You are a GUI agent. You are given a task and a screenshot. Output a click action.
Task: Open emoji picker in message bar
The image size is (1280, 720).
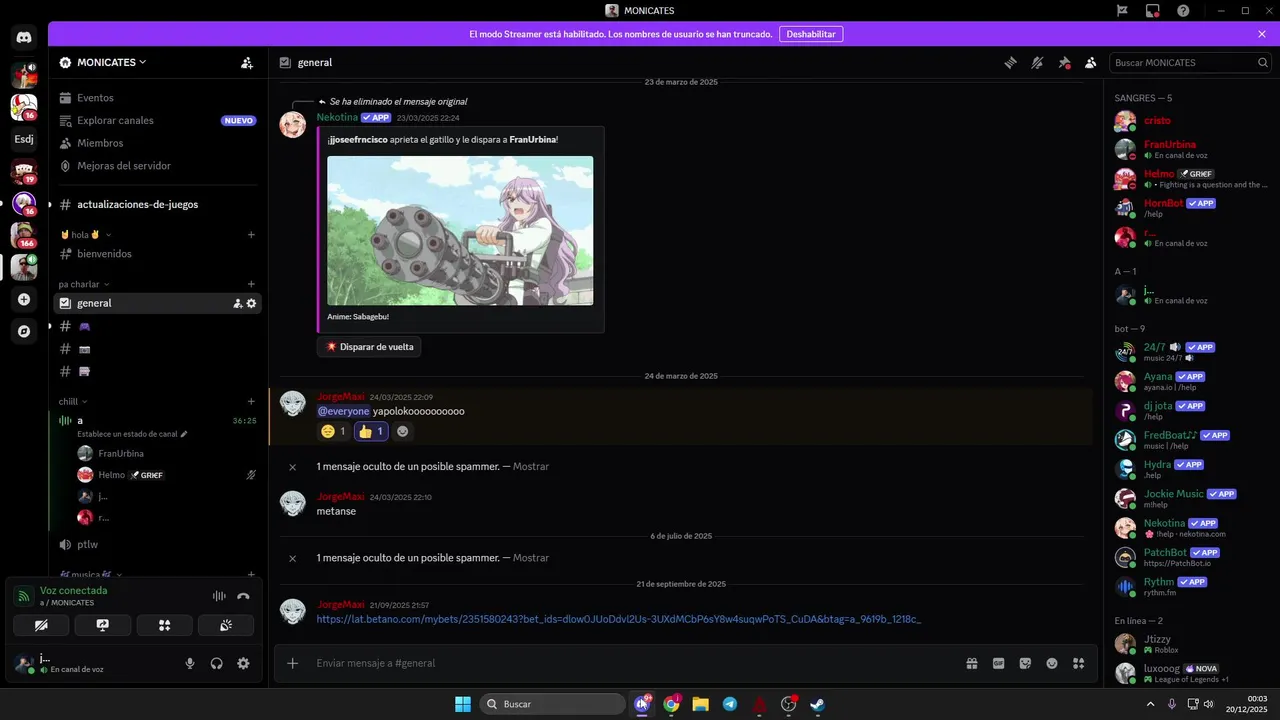1052,663
